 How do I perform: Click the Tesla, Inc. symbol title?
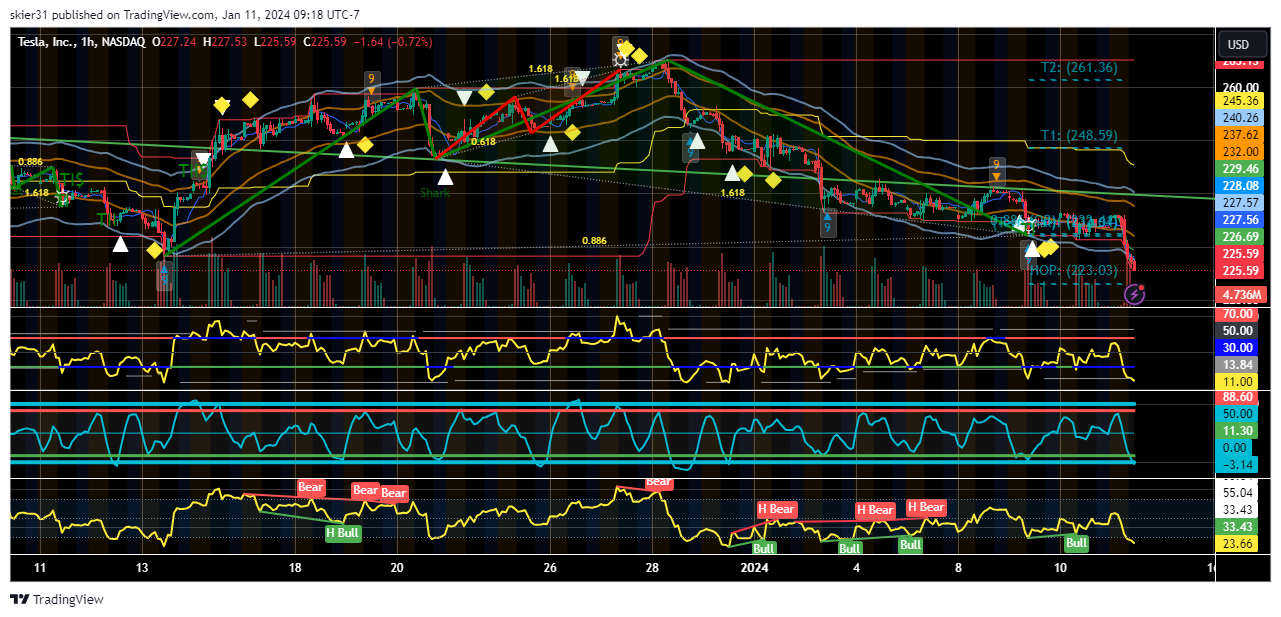click(x=51, y=42)
